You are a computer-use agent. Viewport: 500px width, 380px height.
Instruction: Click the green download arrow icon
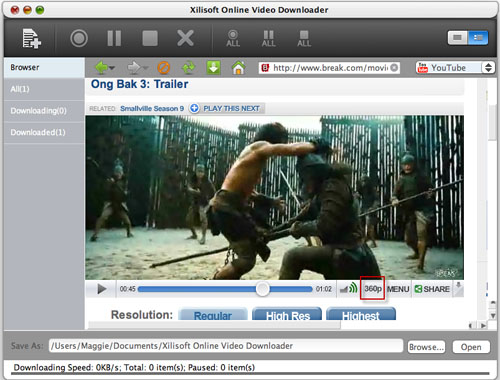(213, 68)
